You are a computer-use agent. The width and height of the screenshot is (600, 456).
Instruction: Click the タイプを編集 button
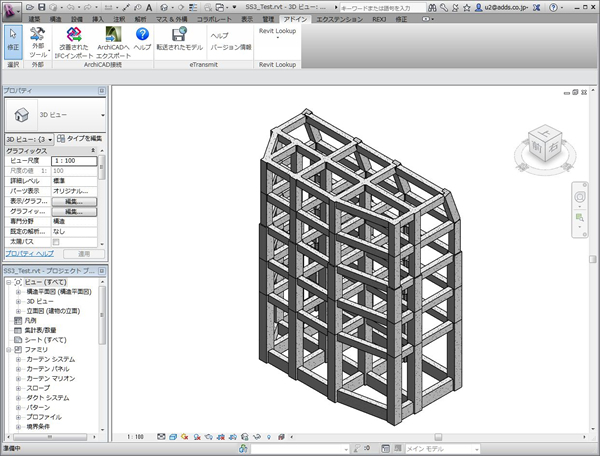(x=80, y=138)
